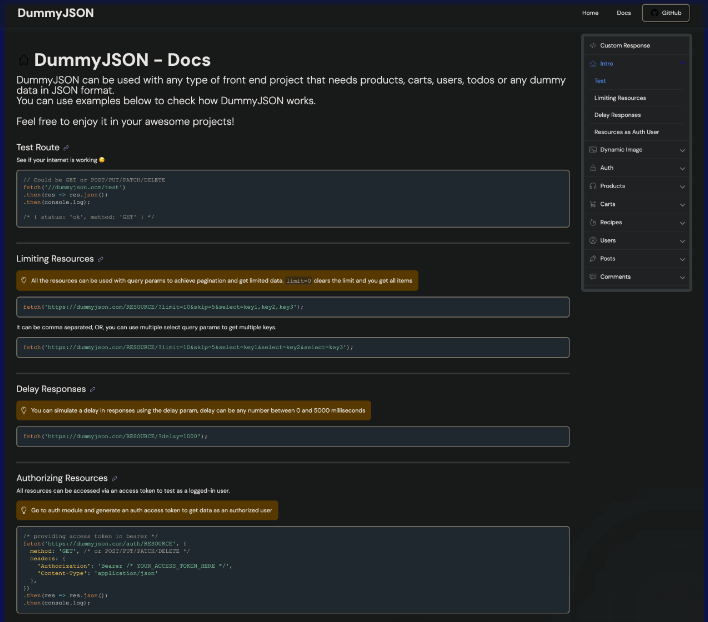Viewport: 708px width, 622px height.
Task: Click the delay=1000 fetch code block
Action: tap(293, 436)
